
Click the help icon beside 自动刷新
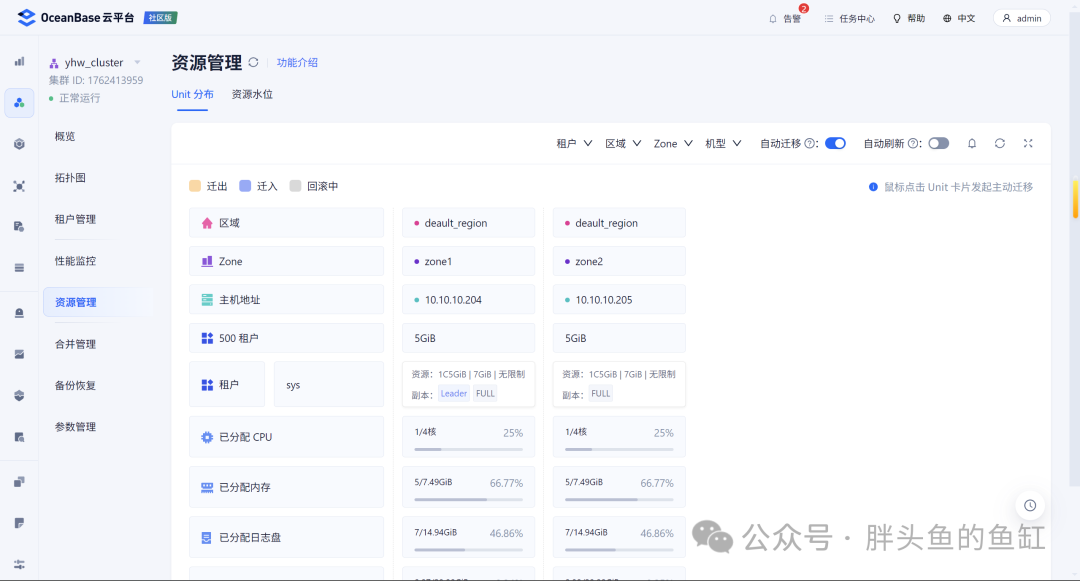click(x=913, y=143)
